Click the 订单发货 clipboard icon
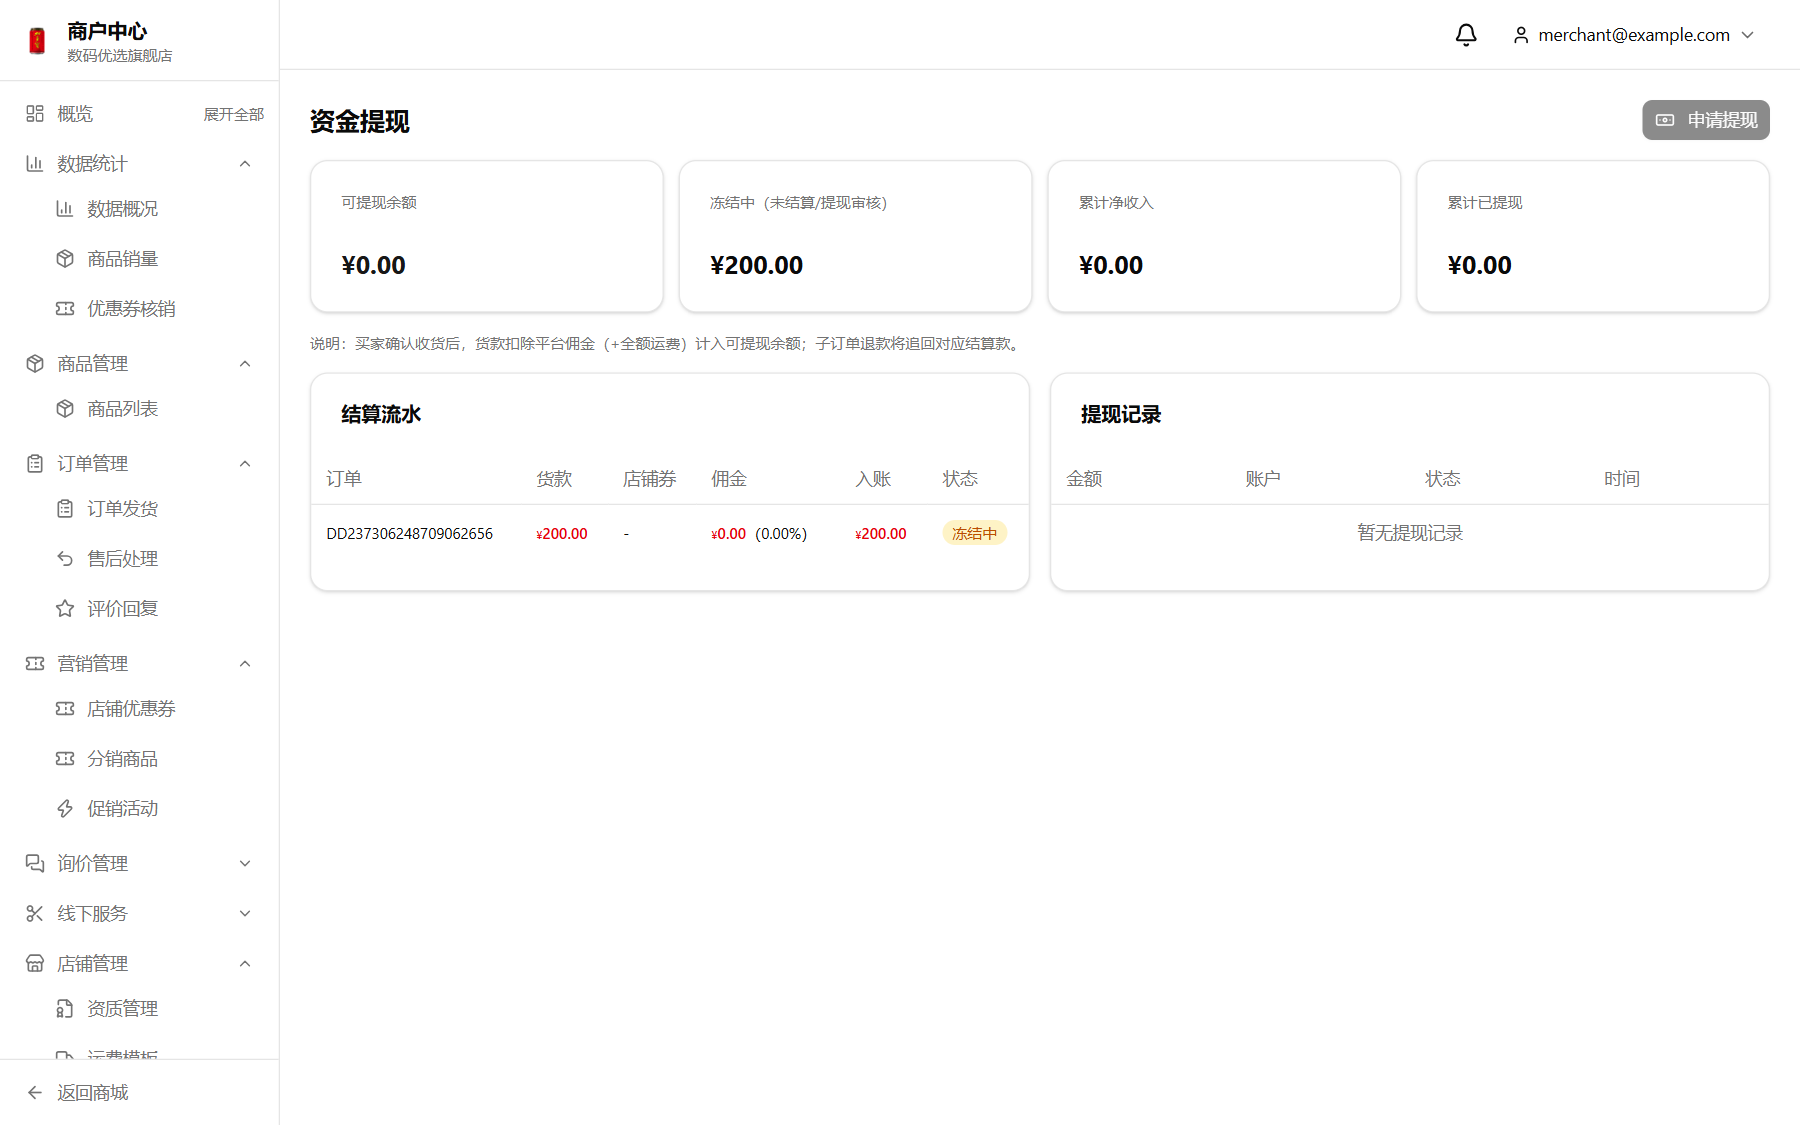This screenshot has height=1125, width=1800. coord(65,509)
